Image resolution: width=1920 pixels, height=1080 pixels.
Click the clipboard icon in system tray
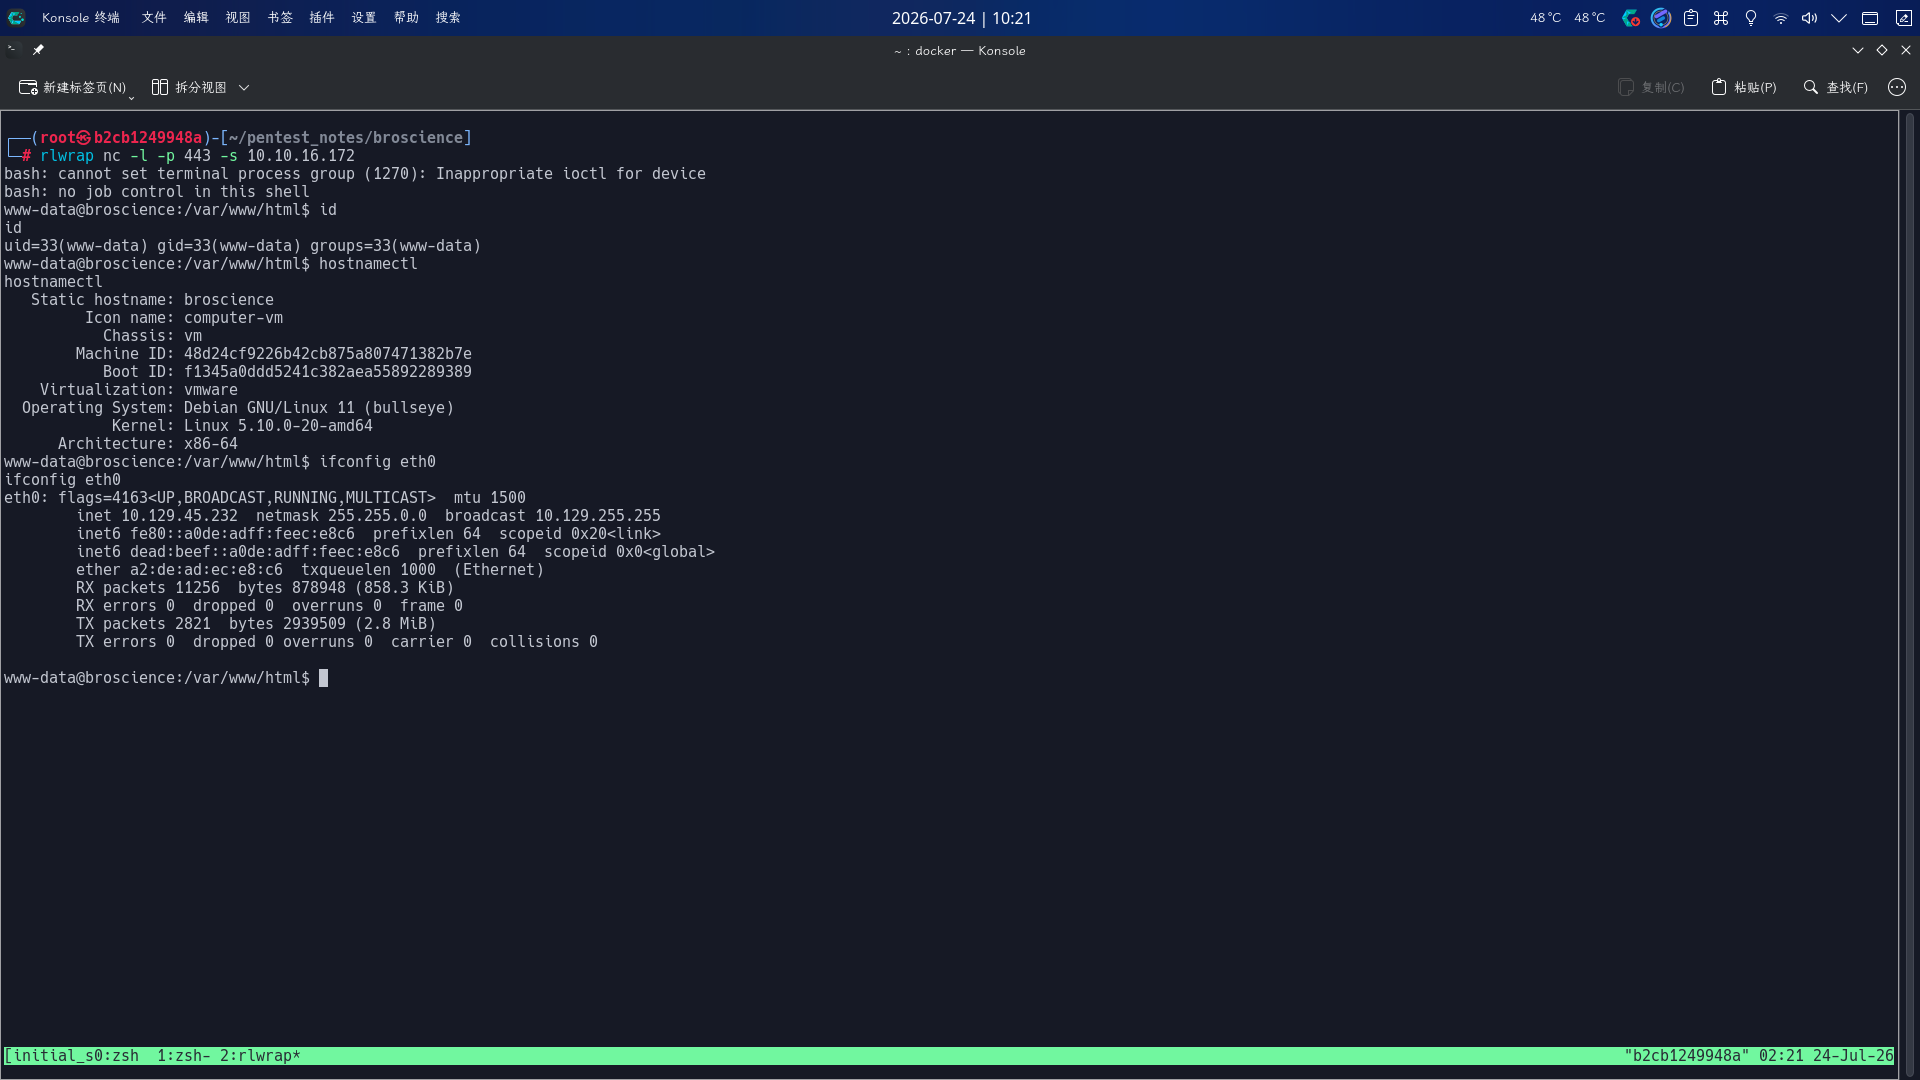point(1691,18)
